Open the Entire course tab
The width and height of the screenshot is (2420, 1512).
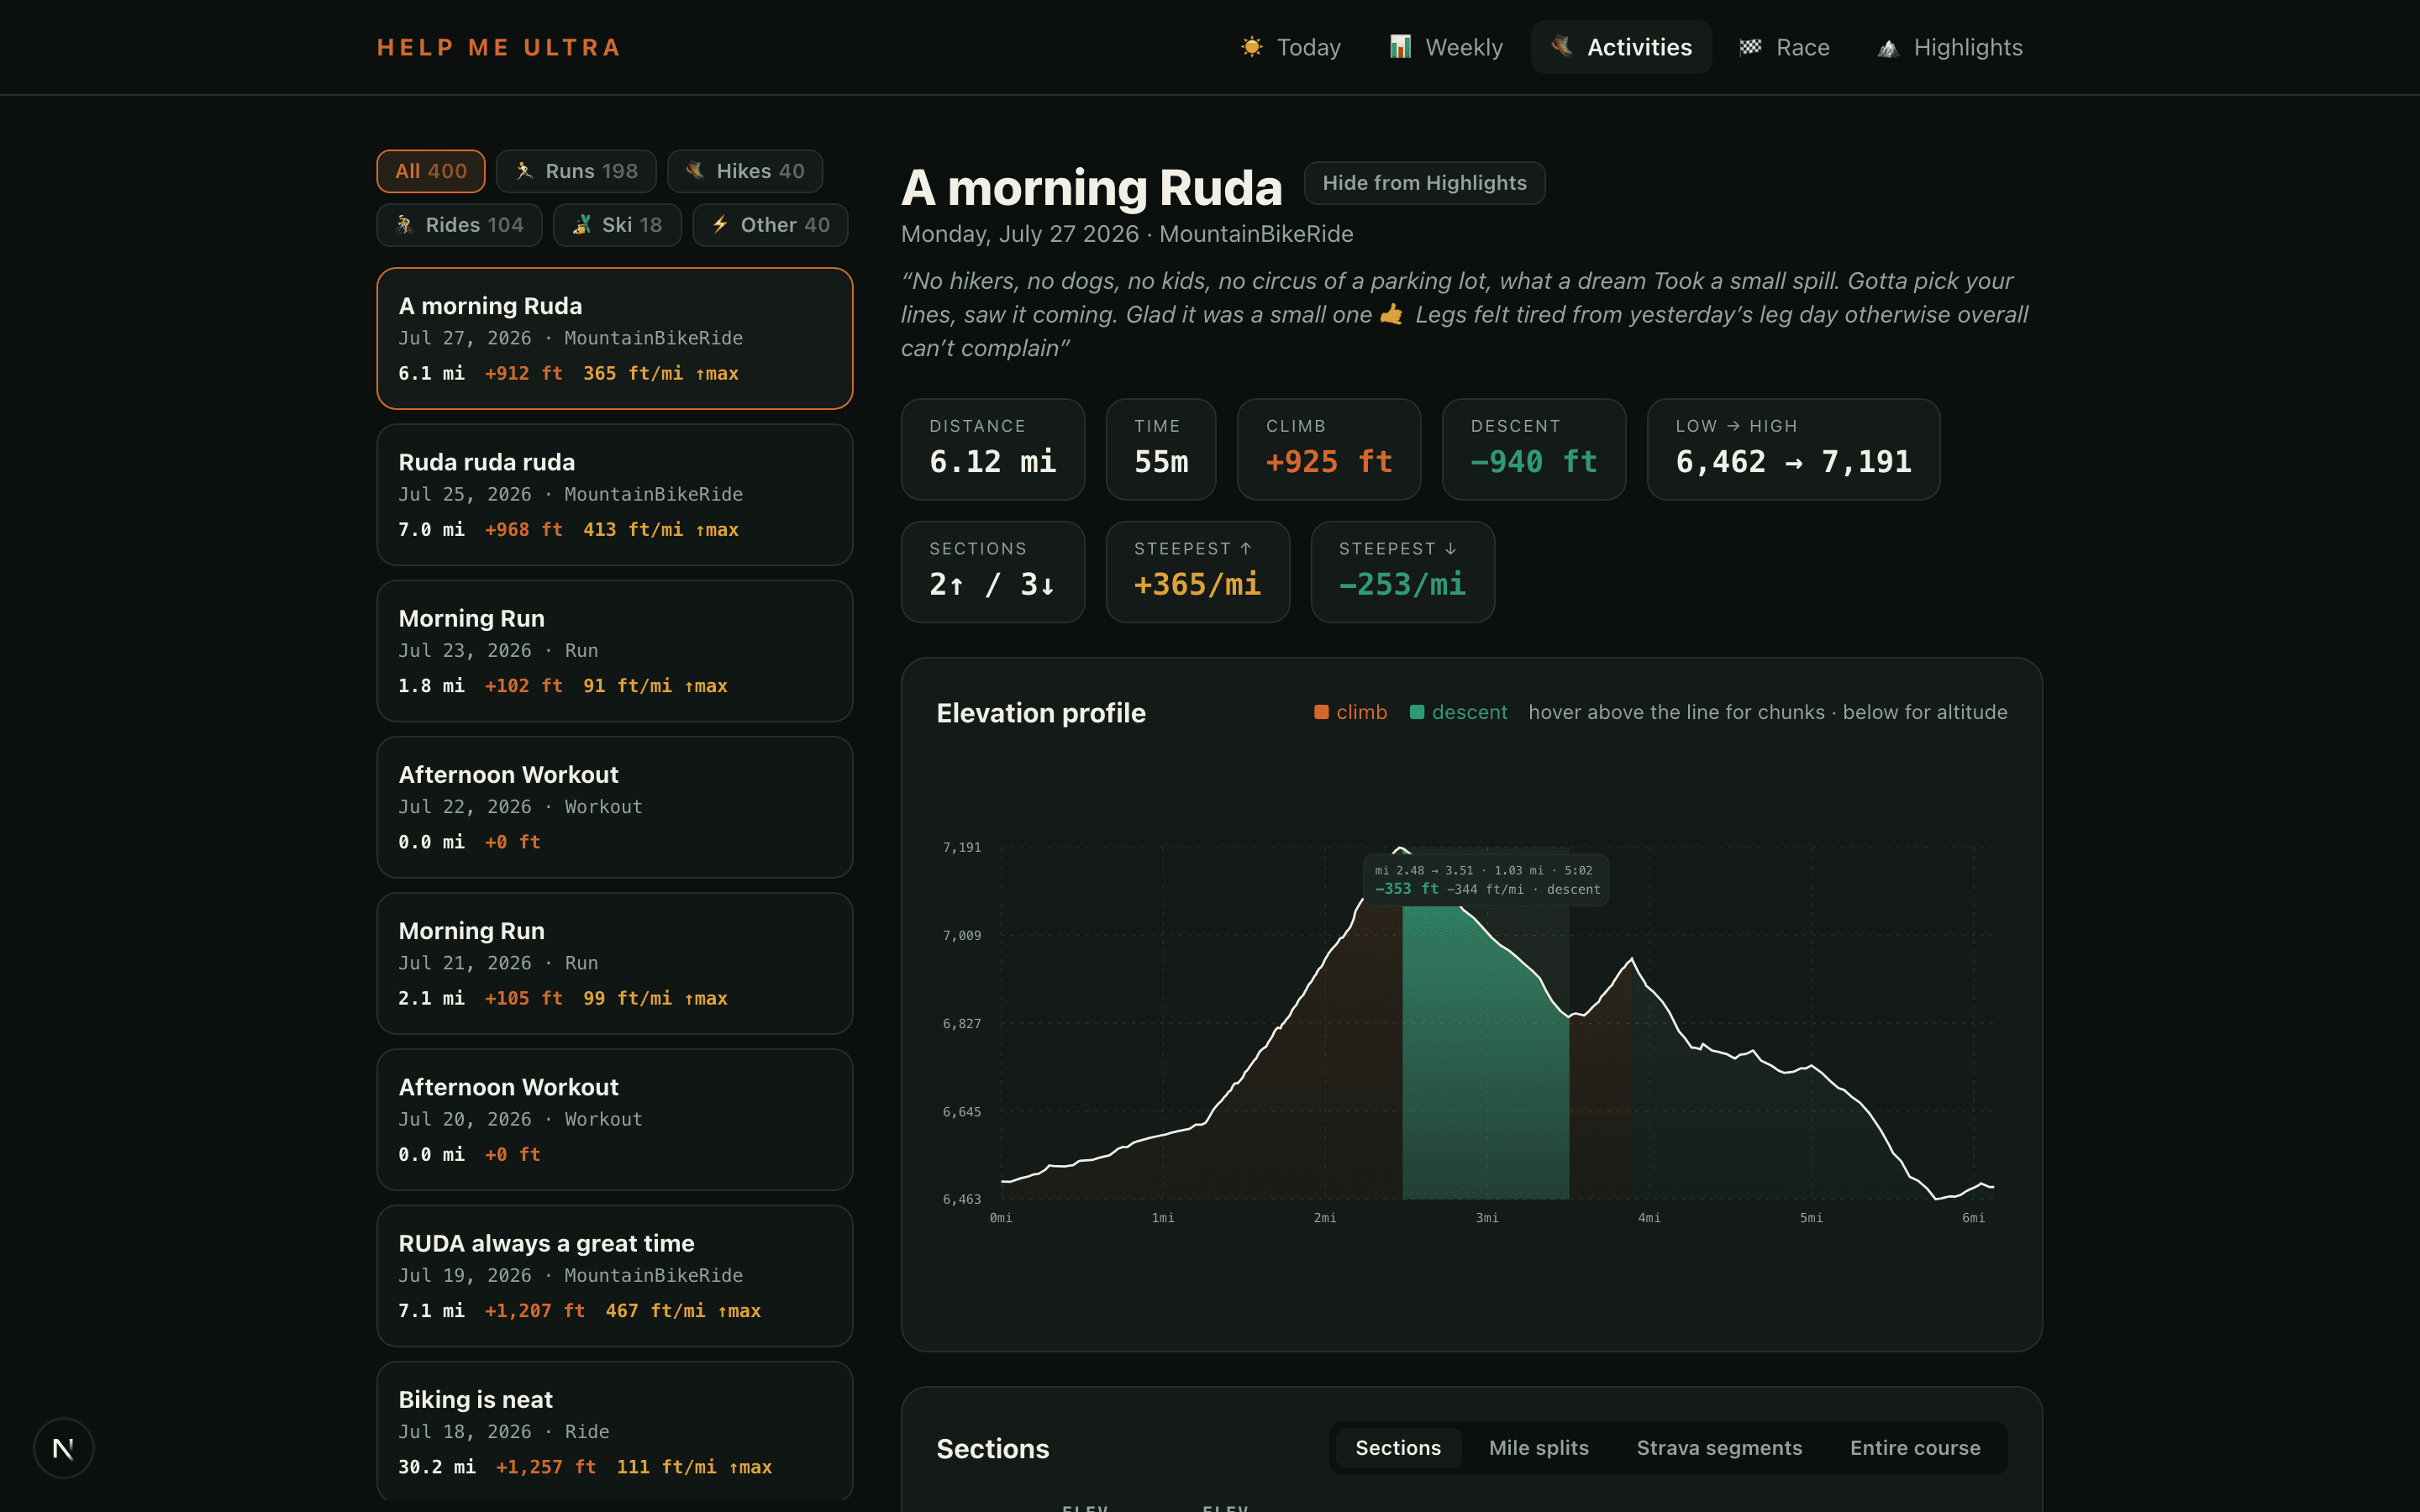point(1915,1447)
